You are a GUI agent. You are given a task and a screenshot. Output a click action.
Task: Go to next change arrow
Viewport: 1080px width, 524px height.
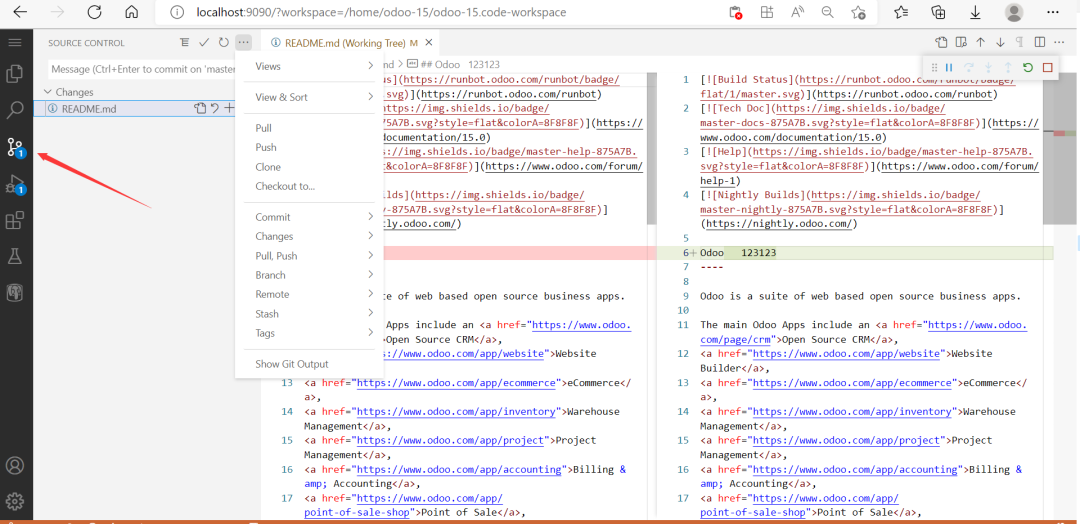[1000, 43]
